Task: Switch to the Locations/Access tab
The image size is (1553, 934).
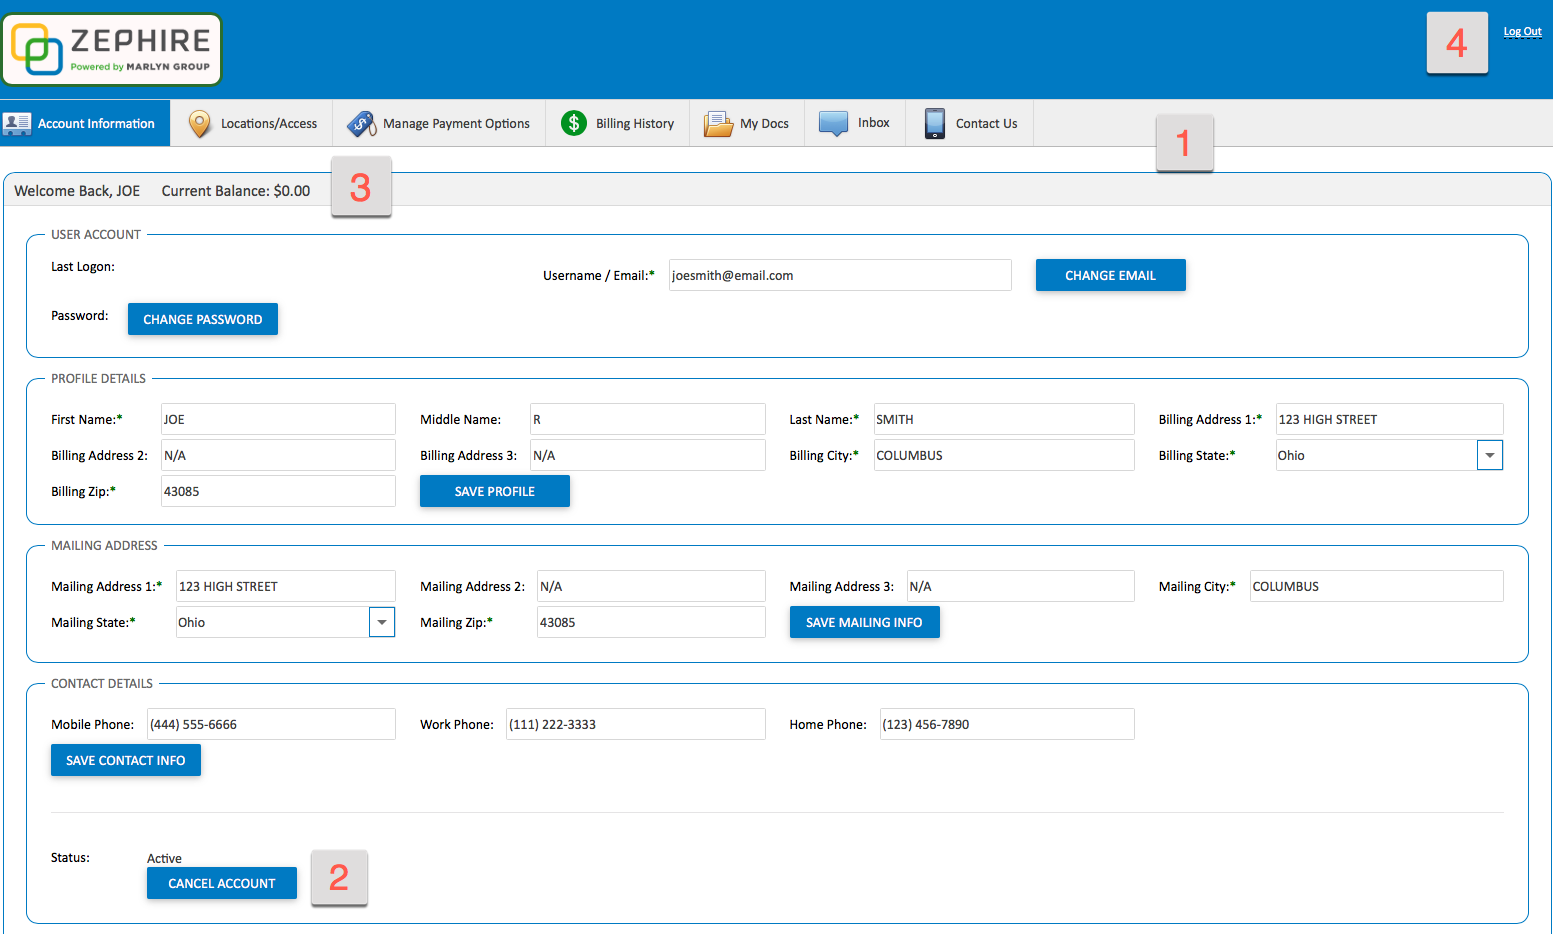Action: [x=268, y=124]
